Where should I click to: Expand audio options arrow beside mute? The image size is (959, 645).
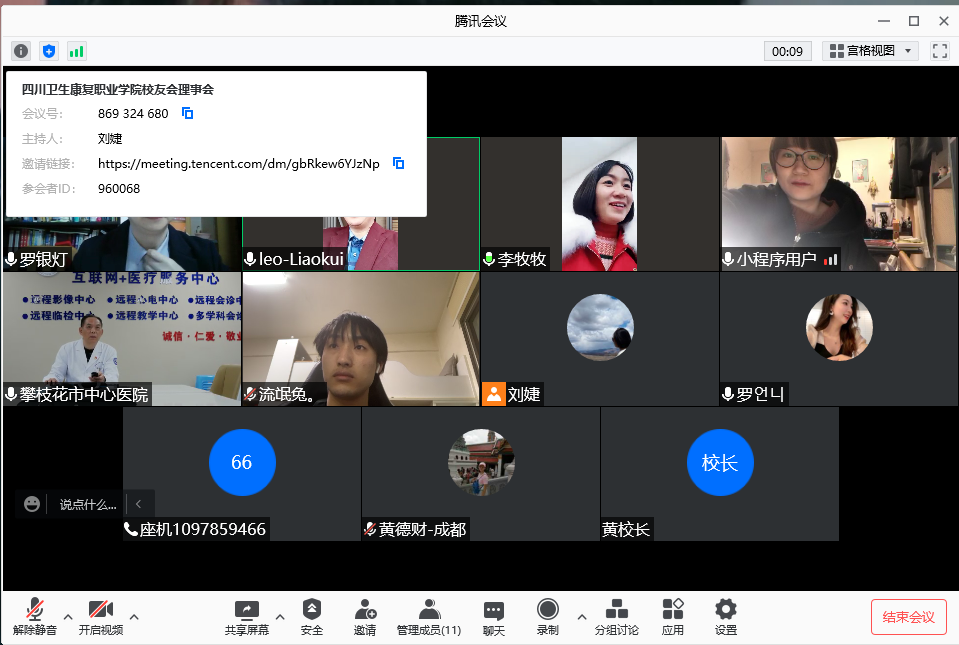[x=68, y=616]
